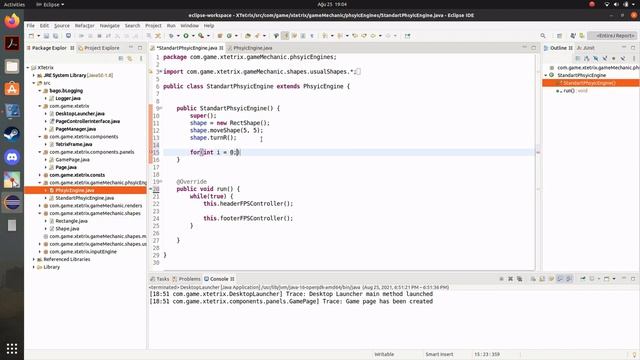Click the Collapse All icon in Package Explorer
The width and height of the screenshot is (640, 360).
(121, 58)
